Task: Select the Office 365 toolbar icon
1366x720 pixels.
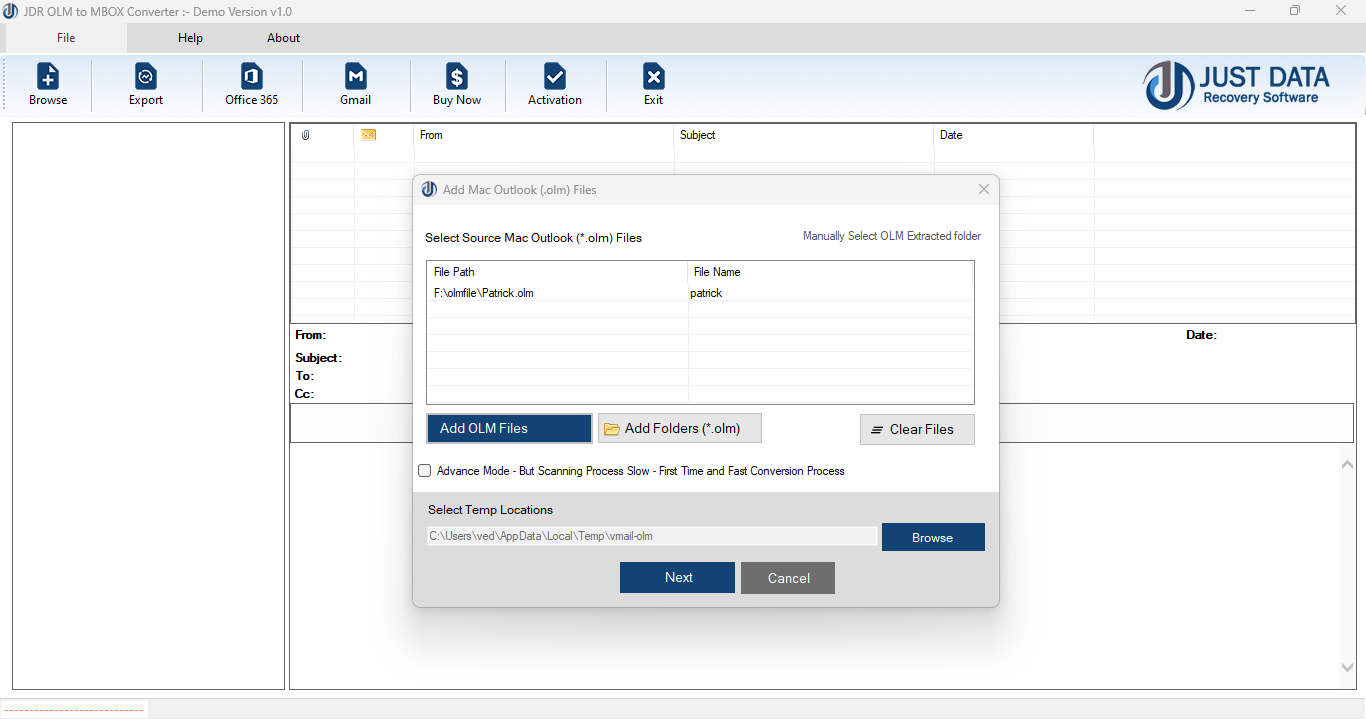Action: (252, 84)
